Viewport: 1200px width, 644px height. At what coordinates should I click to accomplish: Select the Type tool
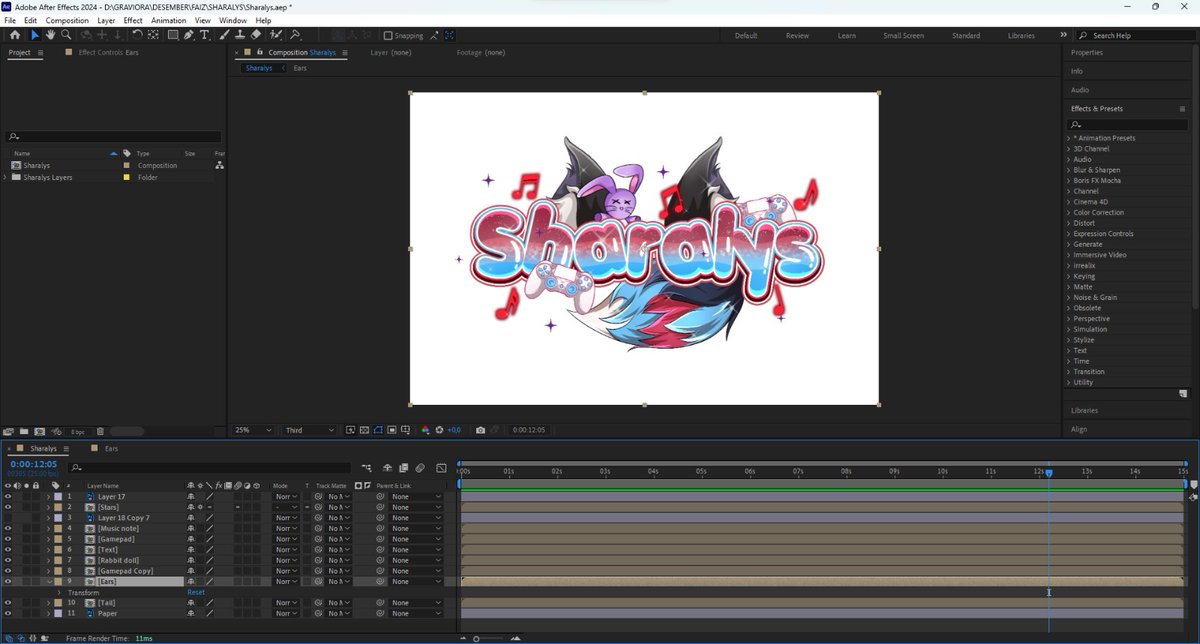point(205,35)
